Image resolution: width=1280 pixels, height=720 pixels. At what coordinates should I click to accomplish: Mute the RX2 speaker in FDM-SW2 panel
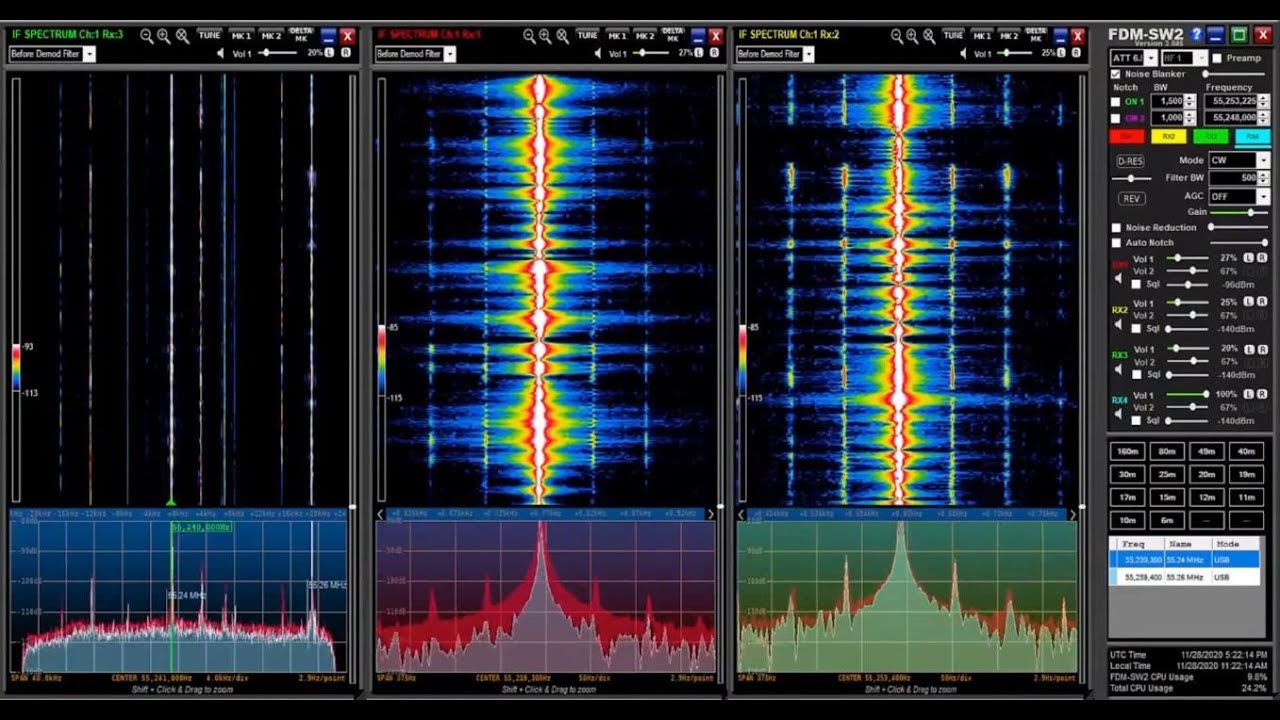tap(1119, 324)
